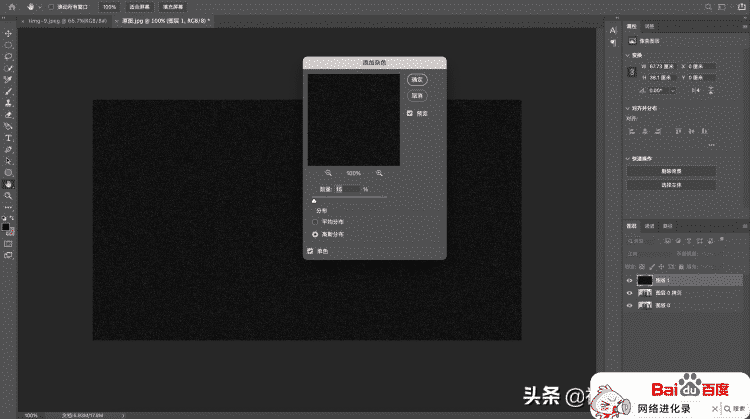
Task: Open the foreground color swatch
Action: click(x=5, y=227)
